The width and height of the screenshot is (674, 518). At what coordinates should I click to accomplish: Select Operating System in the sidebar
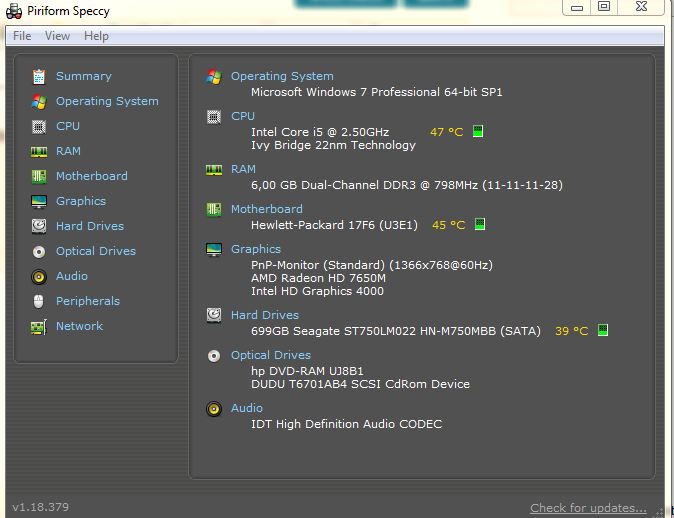tap(107, 101)
